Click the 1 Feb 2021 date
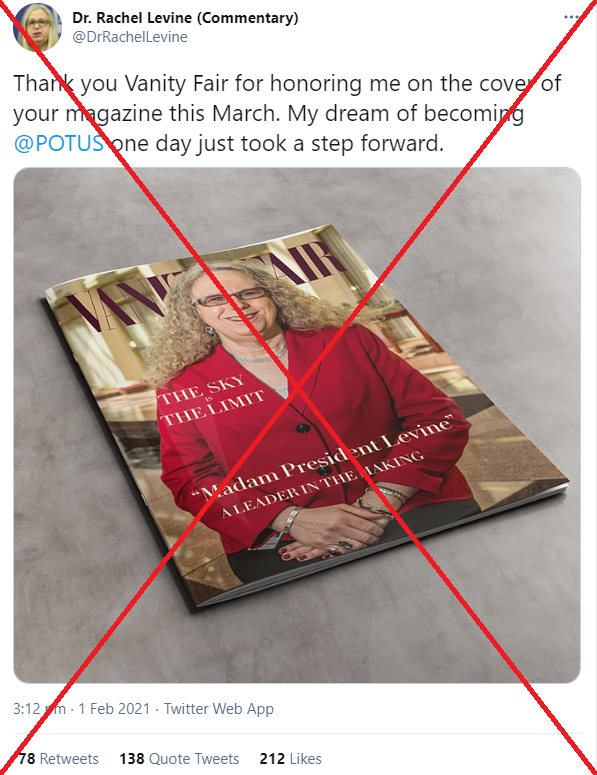 pyautogui.click(x=114, y=709)
